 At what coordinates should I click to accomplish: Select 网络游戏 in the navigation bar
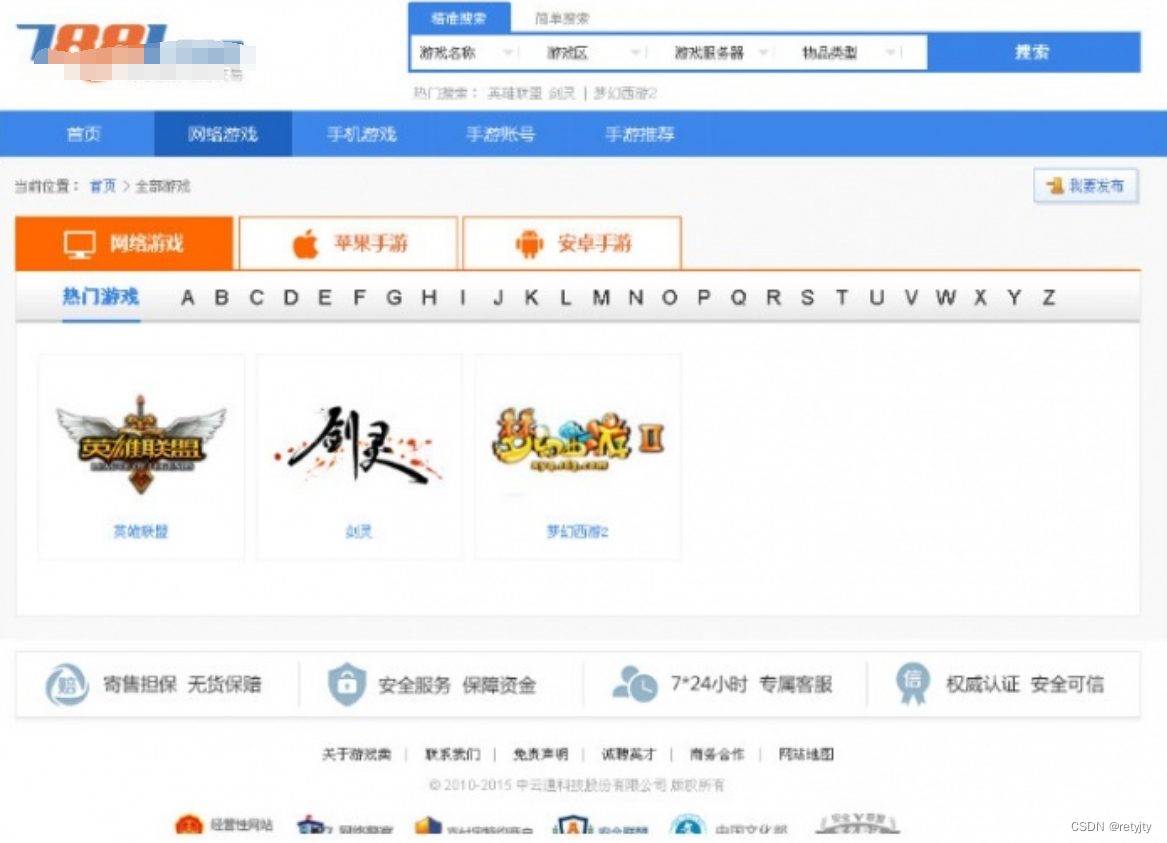click(223, 134)
